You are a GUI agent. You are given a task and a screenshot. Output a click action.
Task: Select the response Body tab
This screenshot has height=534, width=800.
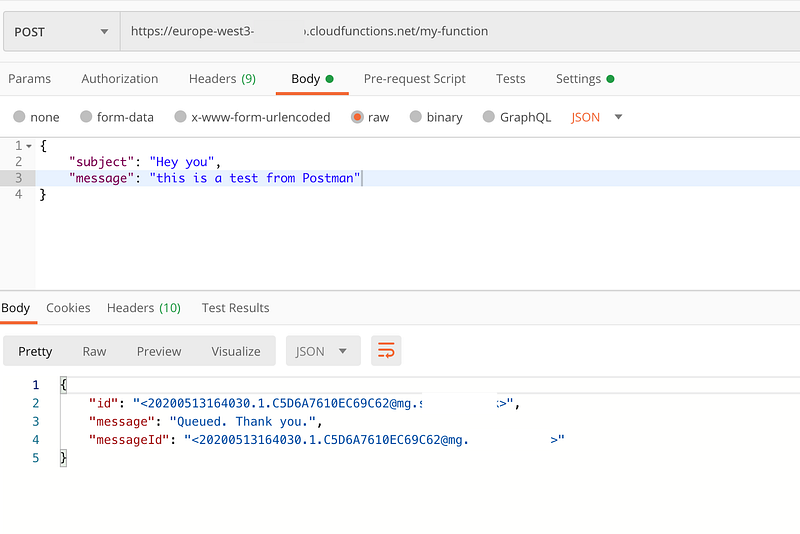(16, 308)
